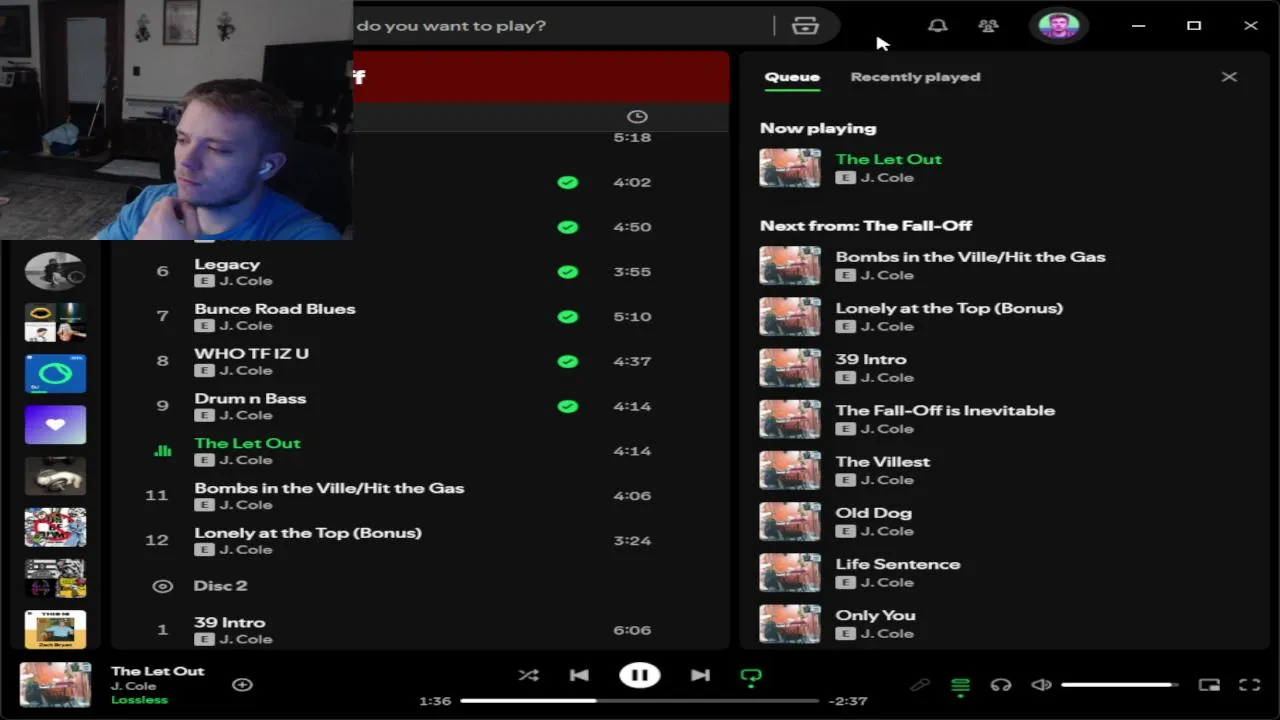This screenshot has width=1280, height=720.
Task: Pause the current song
Action: (x=640, y=675)
